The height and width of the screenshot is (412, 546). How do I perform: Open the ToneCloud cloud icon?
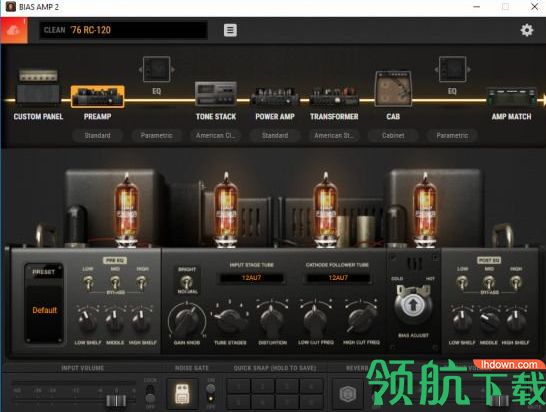[14, 30]
